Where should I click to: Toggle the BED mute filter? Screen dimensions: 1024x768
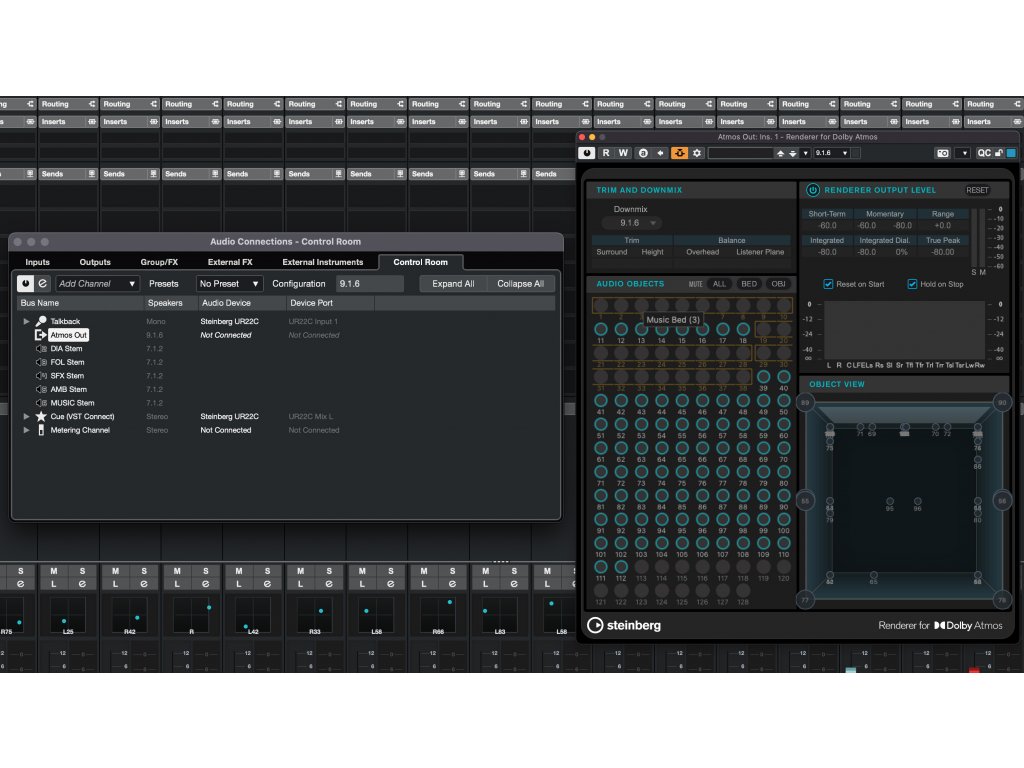(x=748, y=284)
